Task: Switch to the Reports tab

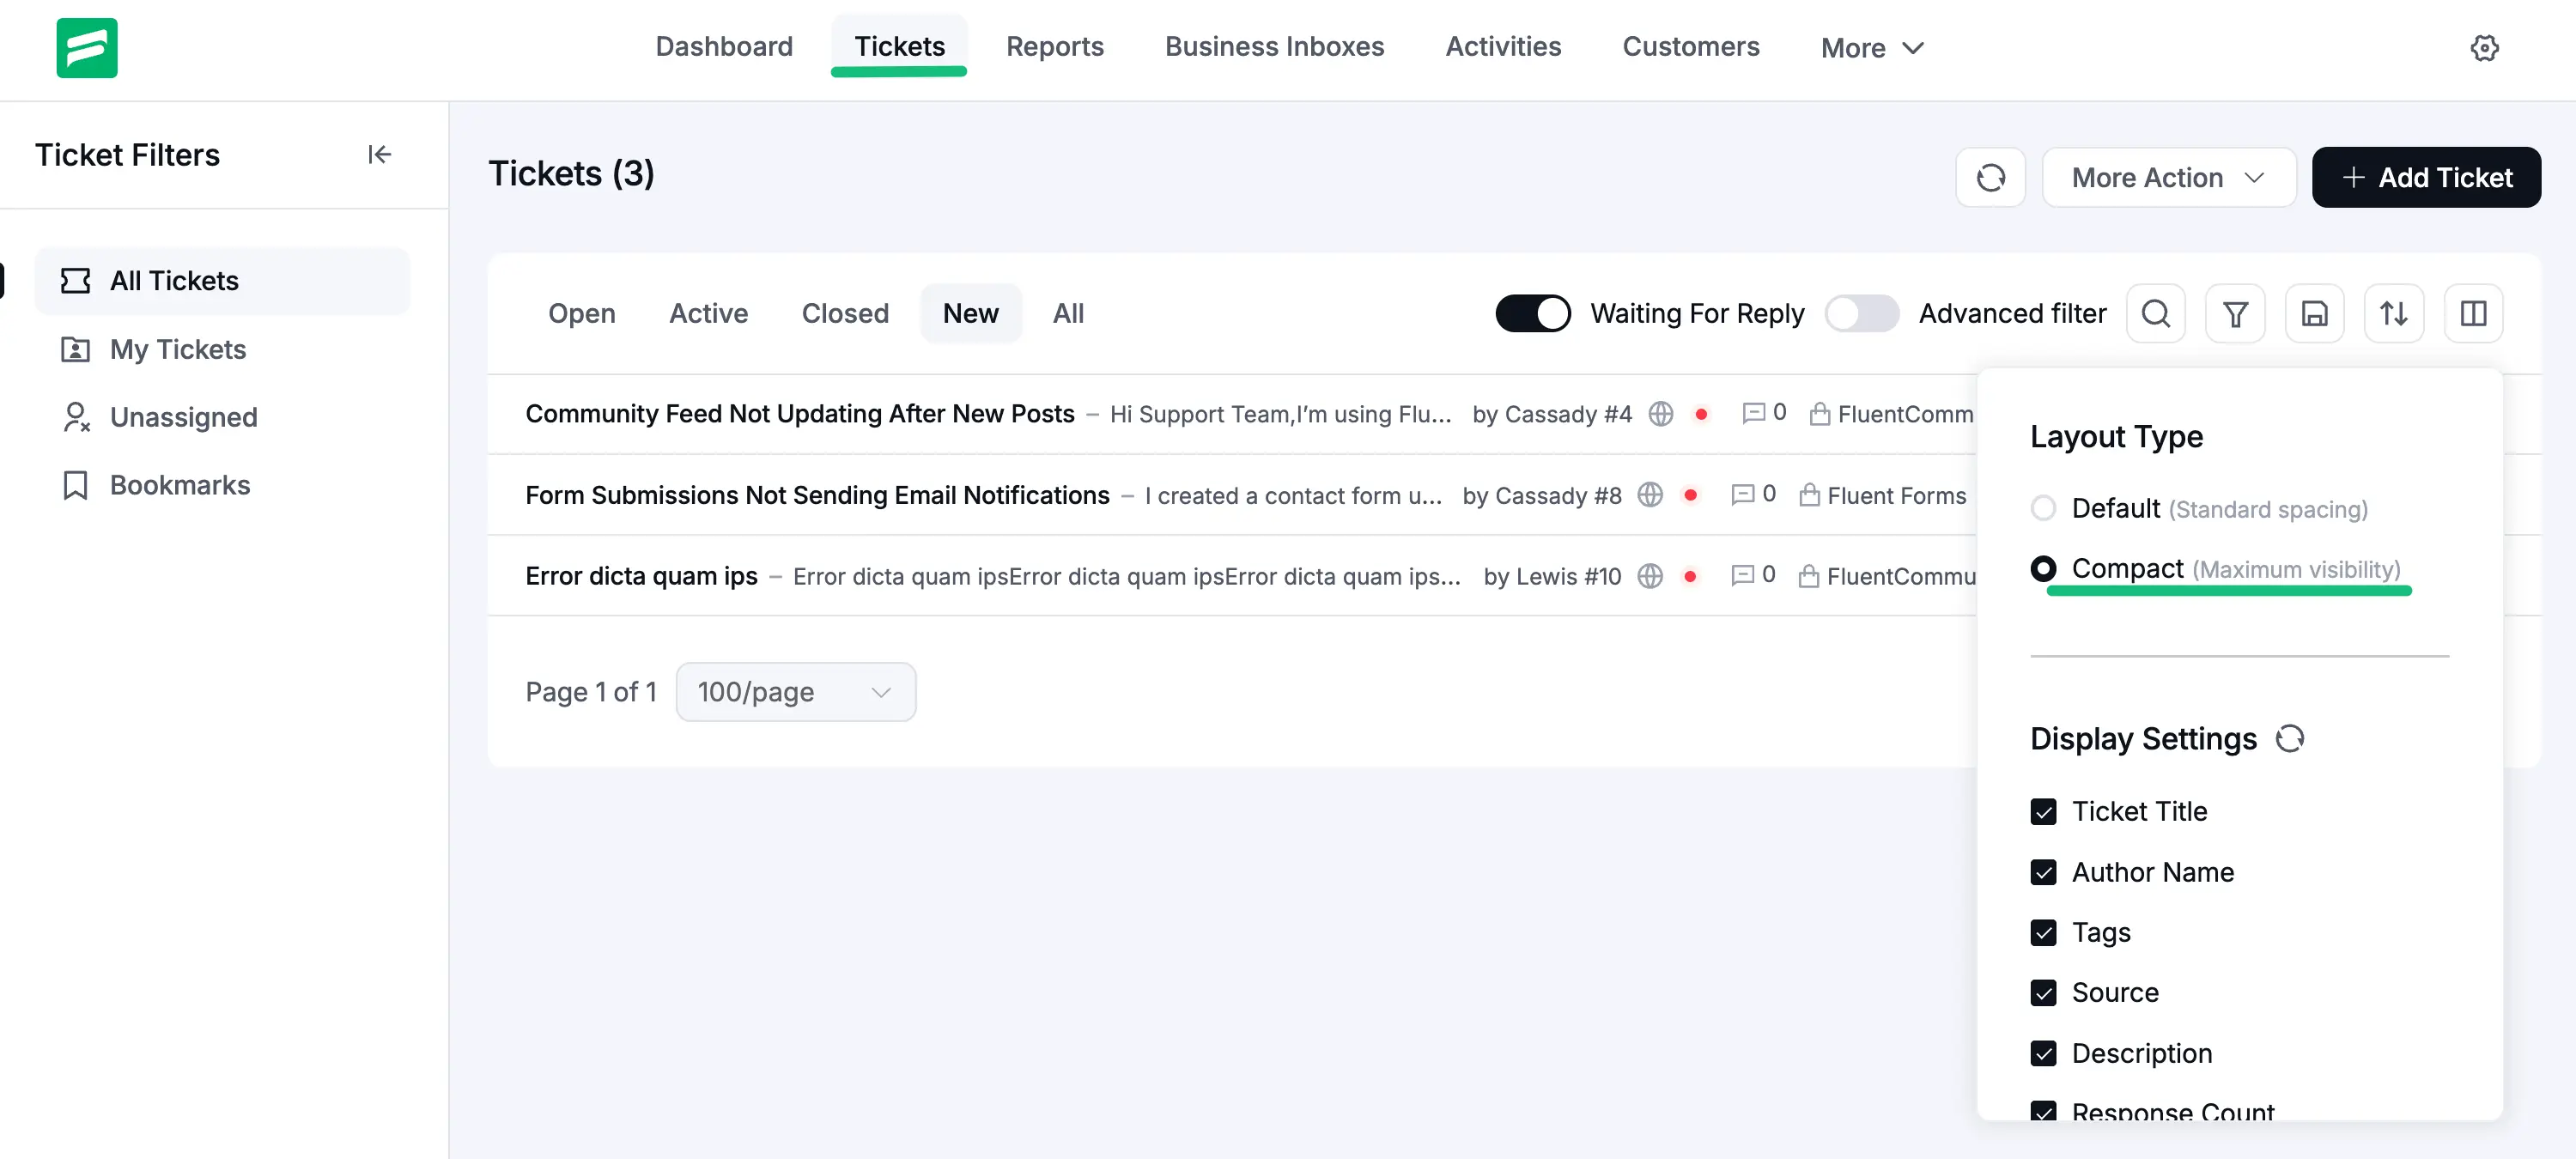Action: coord(1055,47)
